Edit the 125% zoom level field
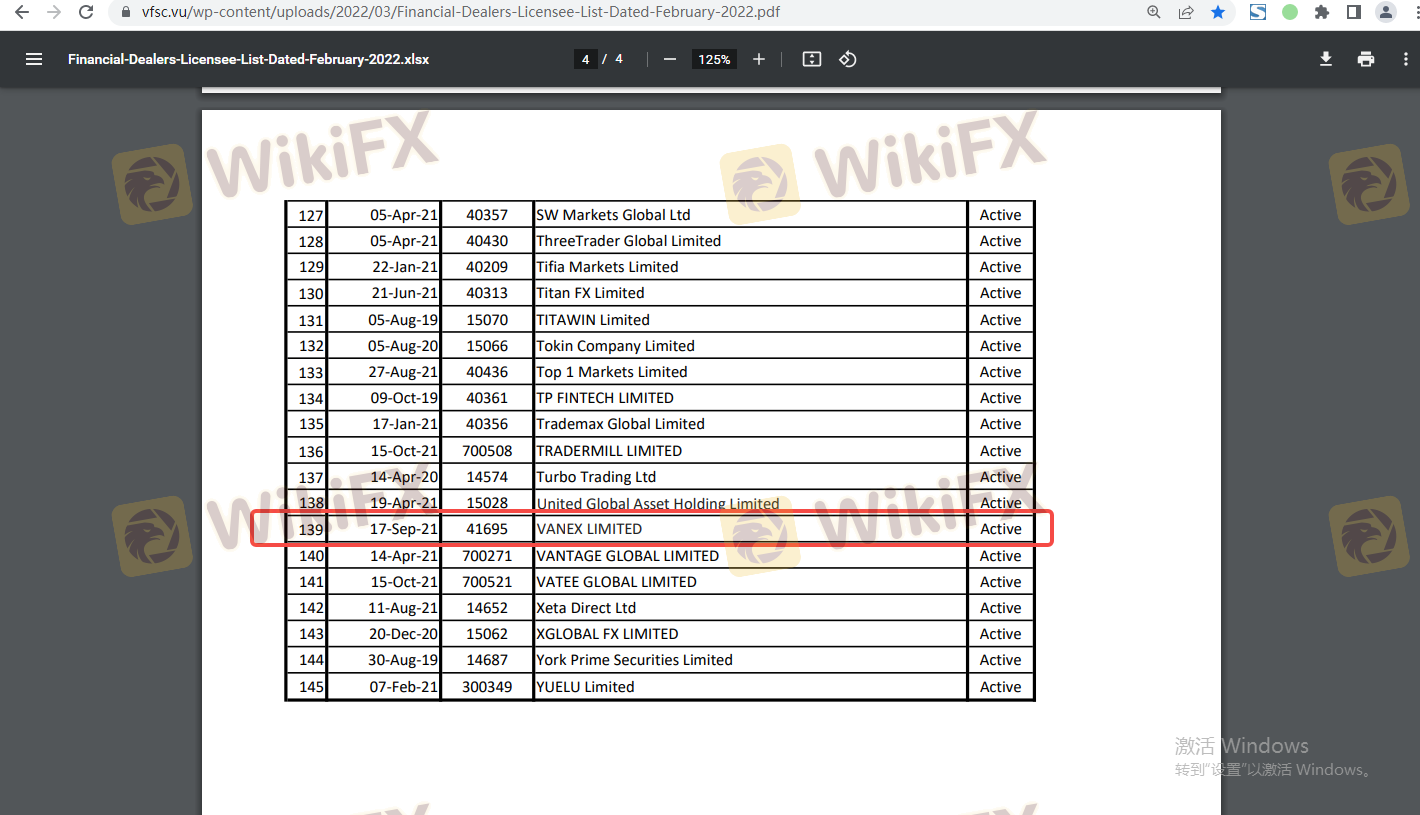Screen dimensions: 1420x815 pyautogui.click(x=714, y=59)
